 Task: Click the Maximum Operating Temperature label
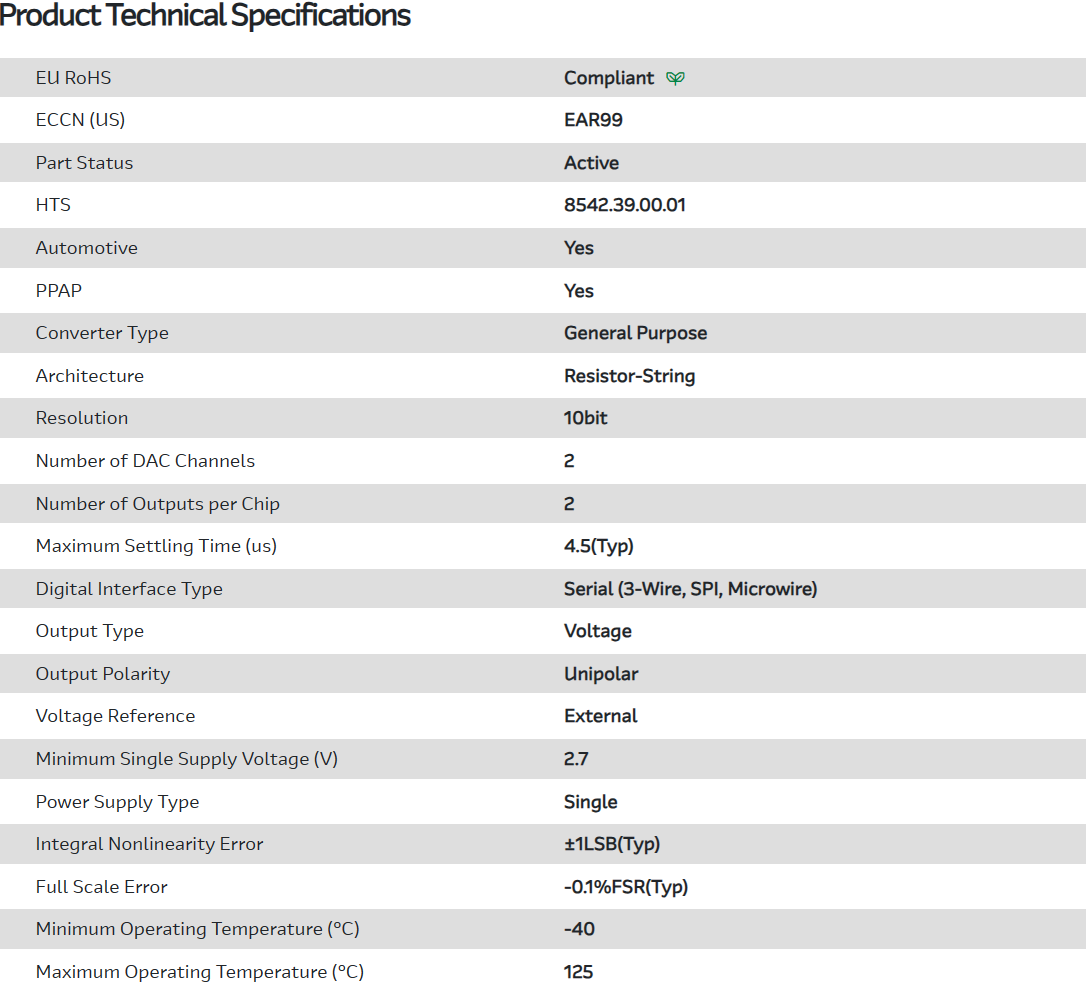[x=199, y=972]
